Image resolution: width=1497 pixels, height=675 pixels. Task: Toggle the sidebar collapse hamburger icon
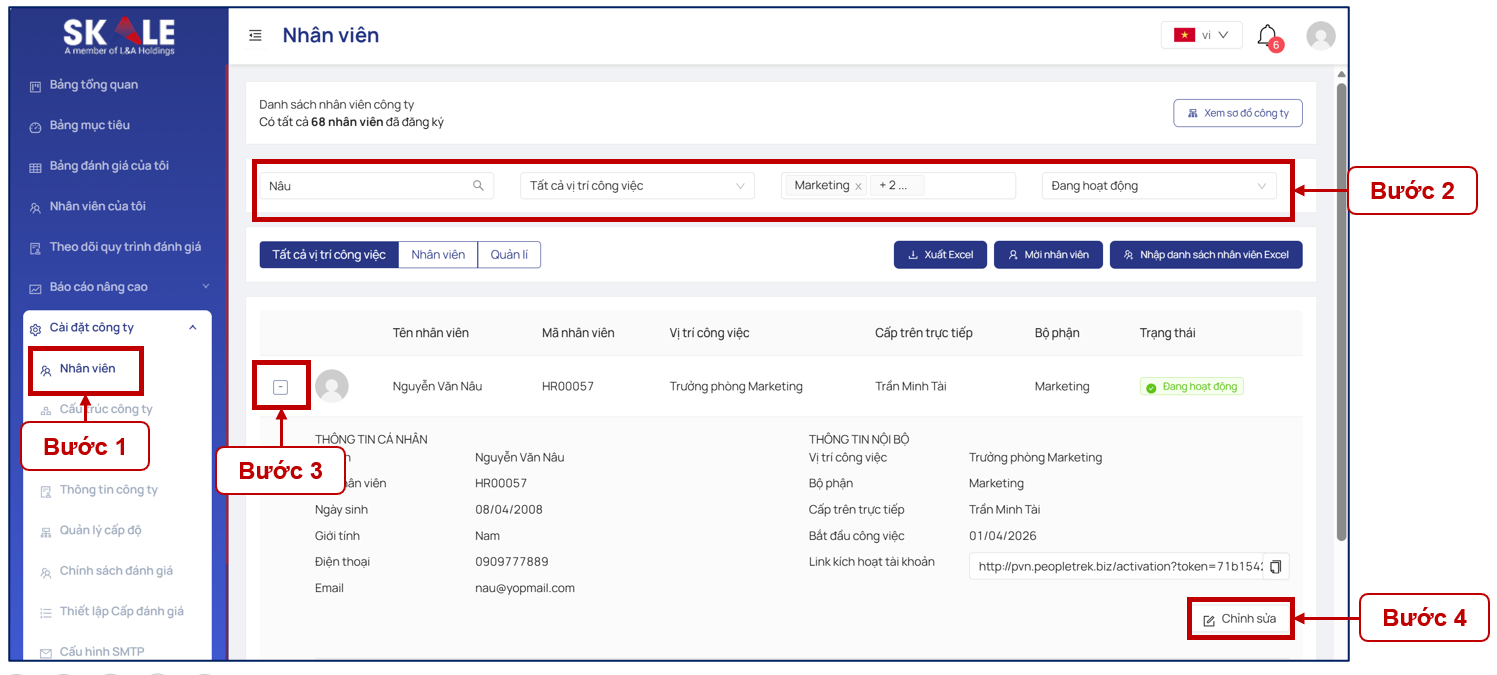pos(255,35)
